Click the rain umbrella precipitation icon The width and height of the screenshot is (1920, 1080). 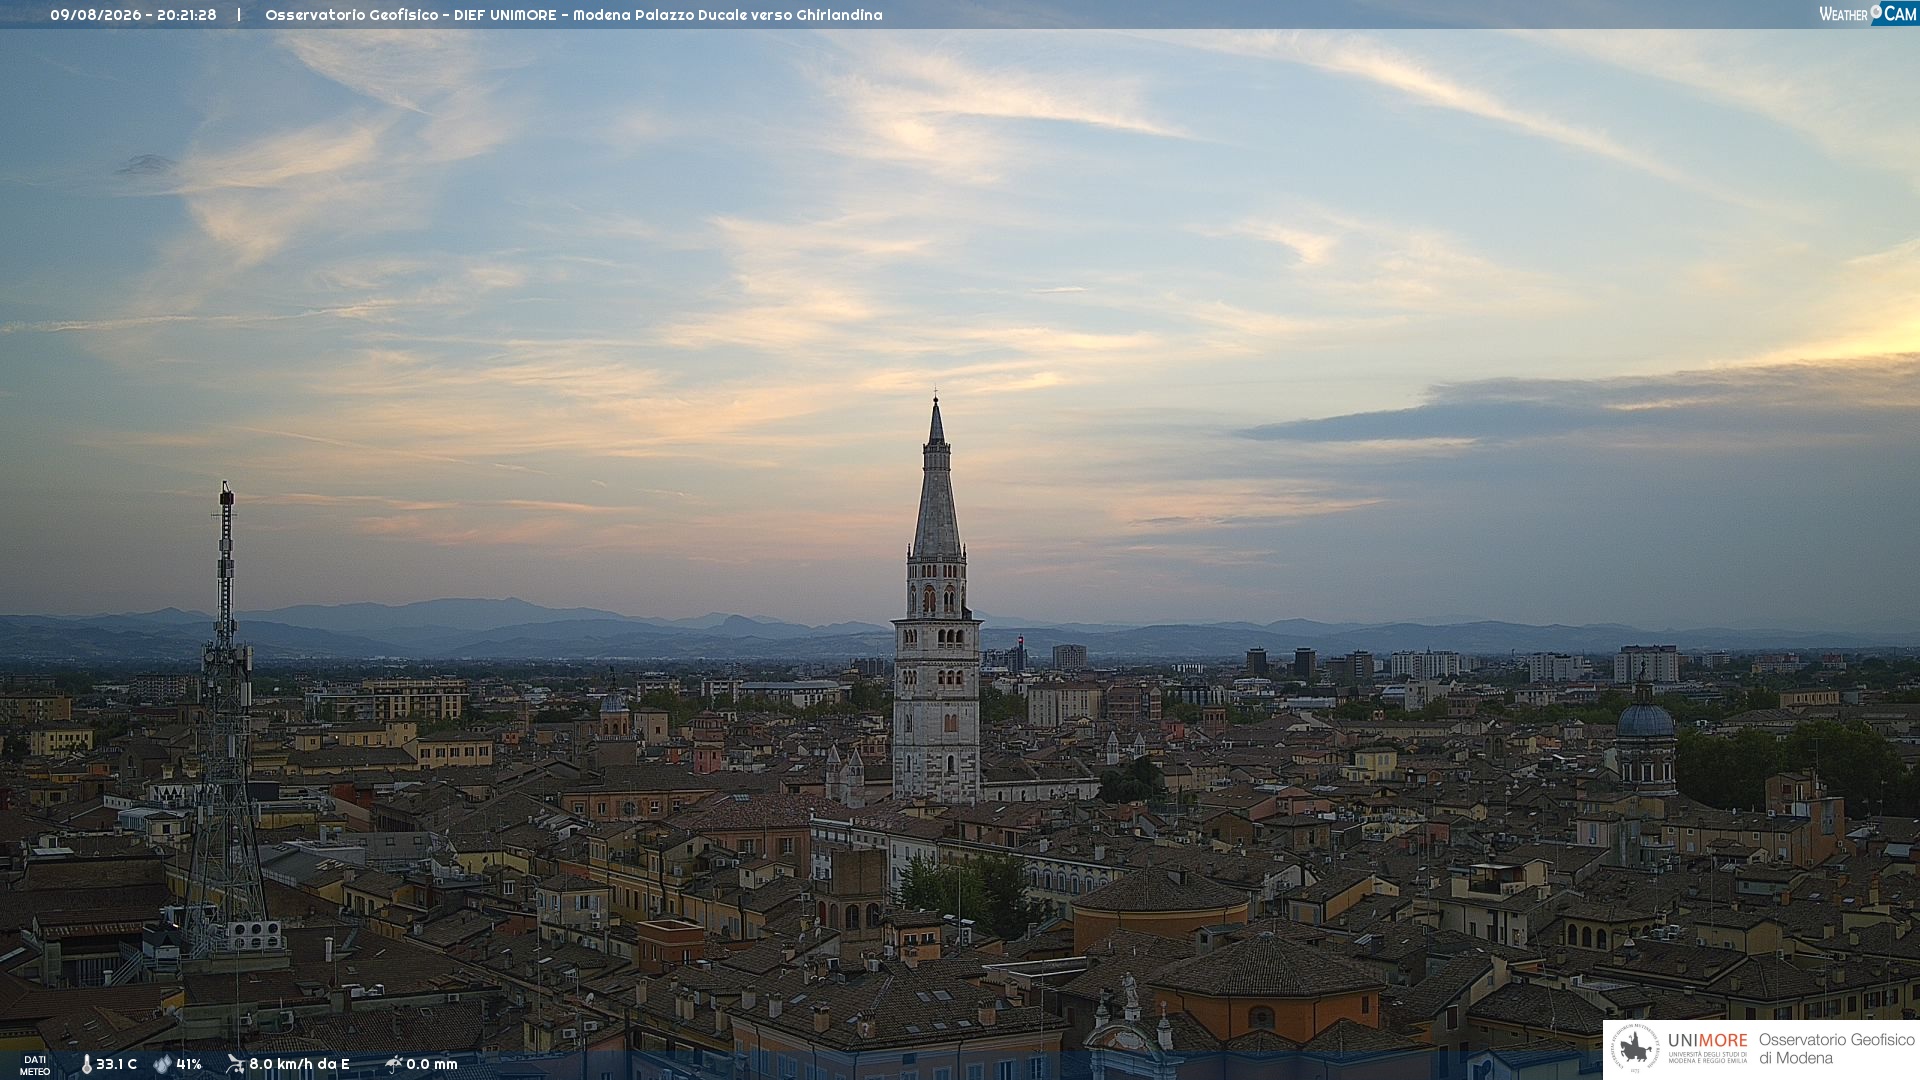(393, 1064)
